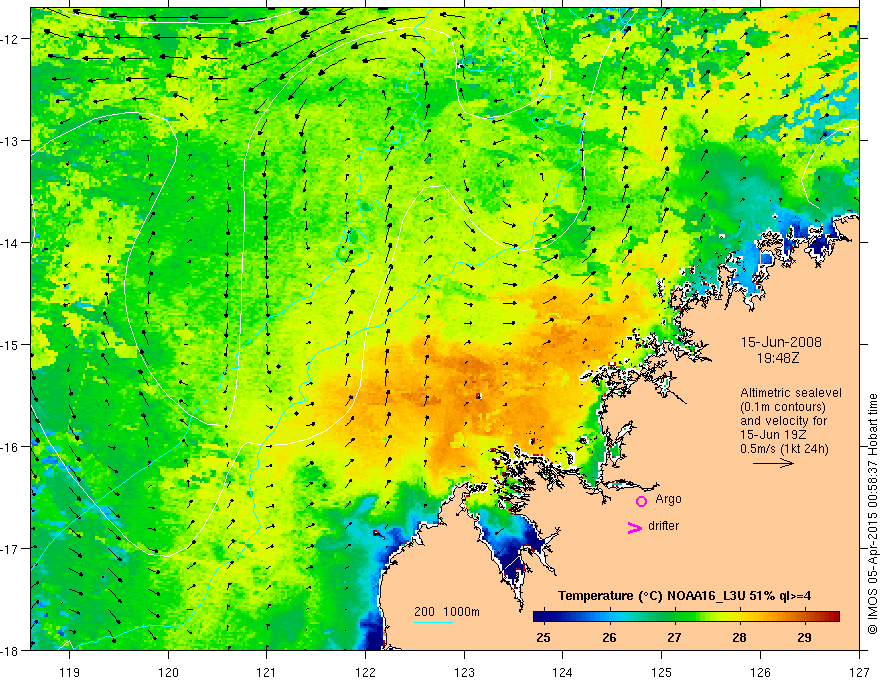The height and width of the screenshot is (680, 880).
Task: Click the '15-Jun-2008' date text
Action: point(781,342)
